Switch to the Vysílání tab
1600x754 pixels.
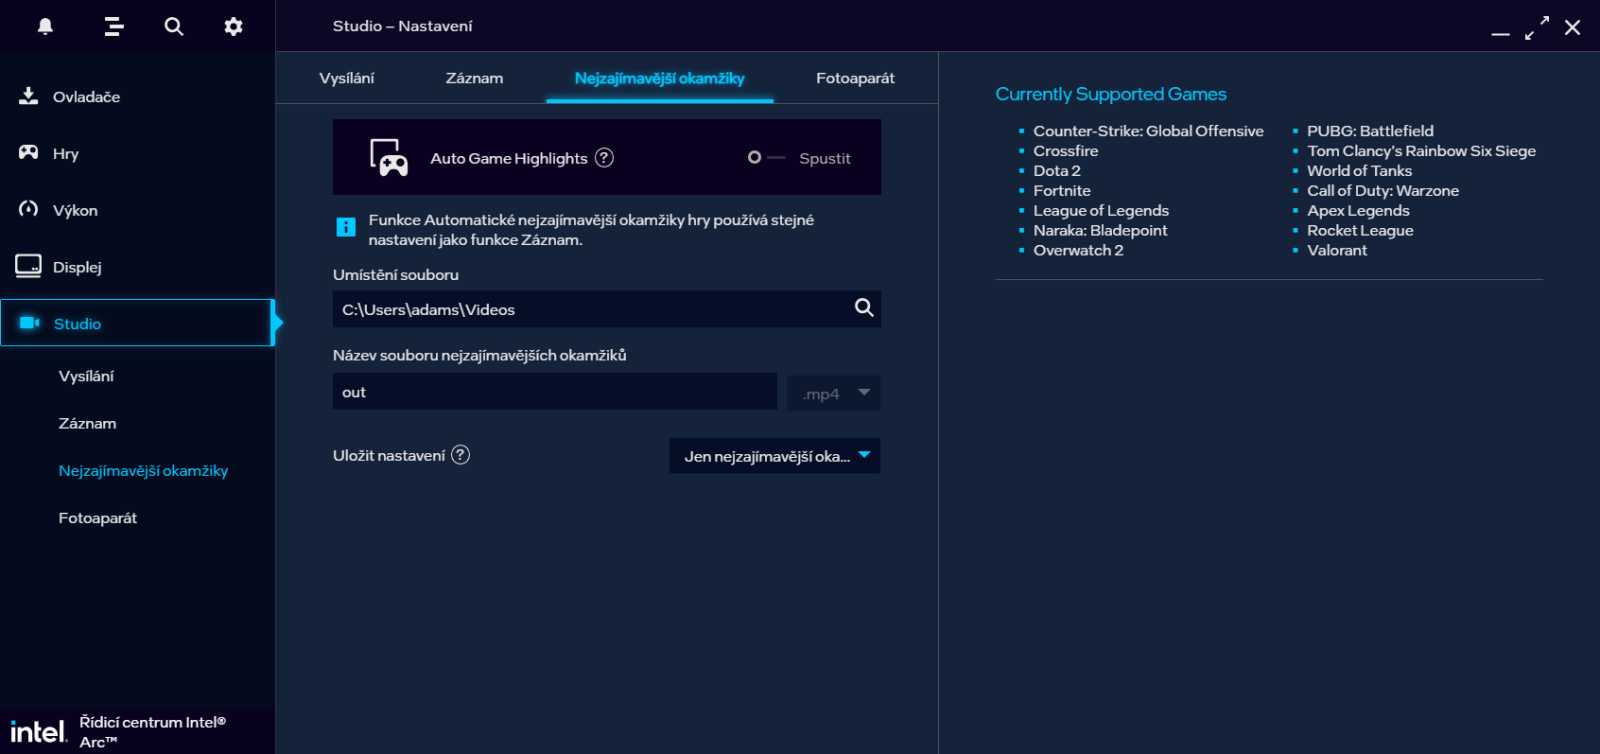tap(347, 78)
